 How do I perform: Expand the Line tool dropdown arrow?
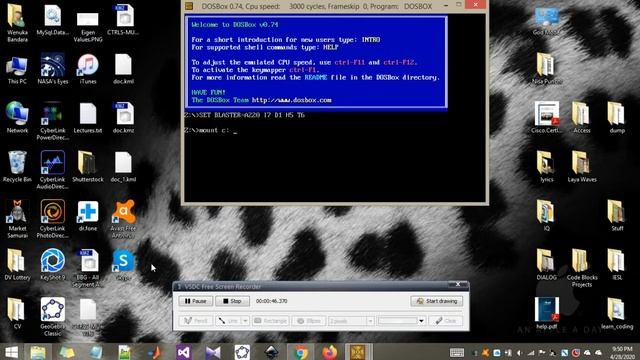coord(245,321)
